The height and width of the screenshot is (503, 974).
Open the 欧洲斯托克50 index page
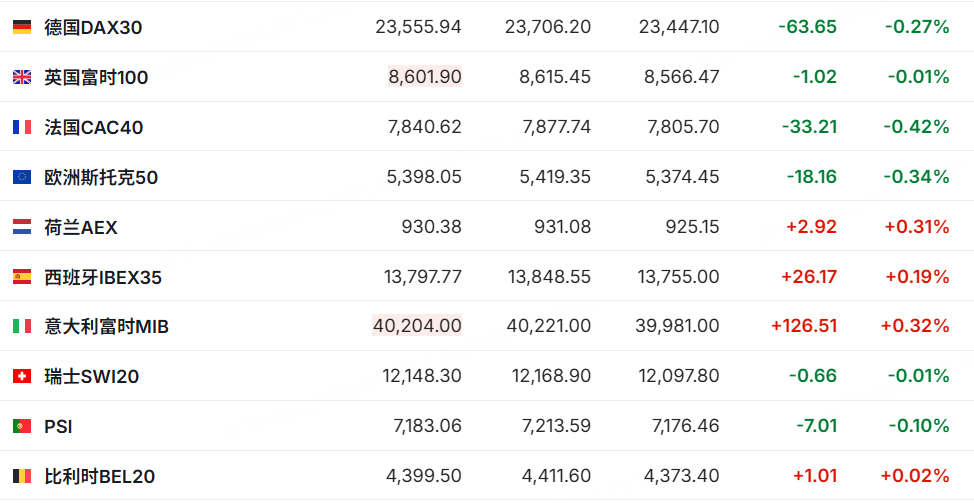(x=101, y=178)
